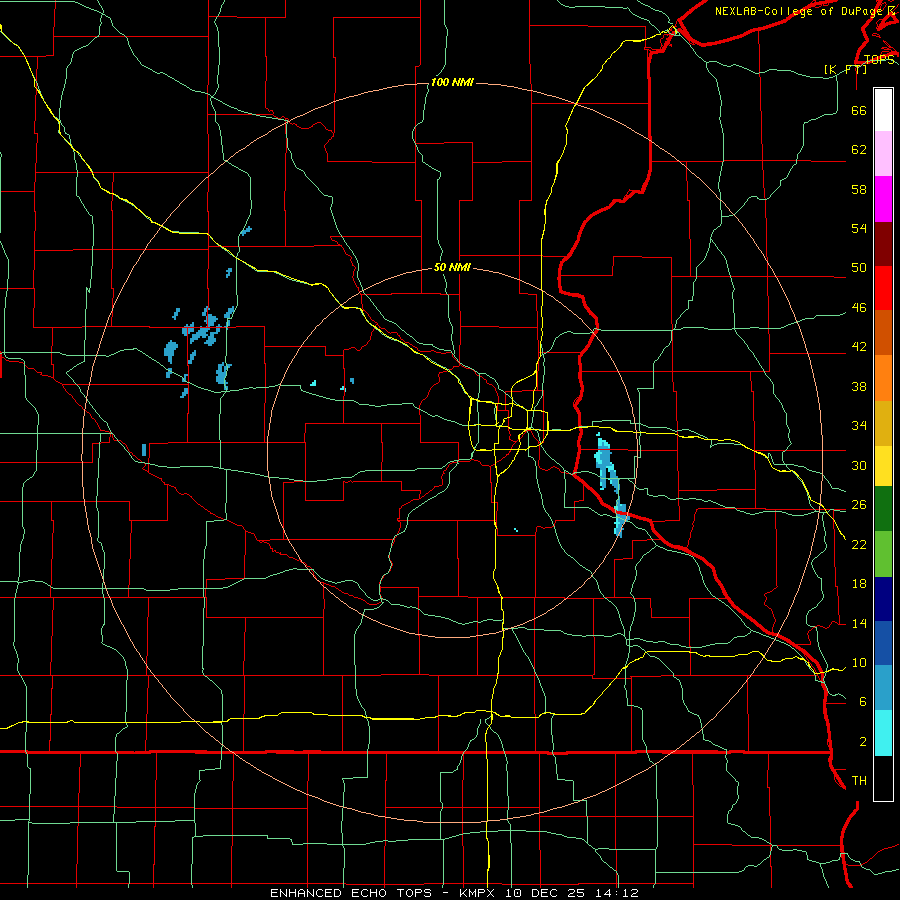Click the orange swatch at 38 kft

point(883,378)
